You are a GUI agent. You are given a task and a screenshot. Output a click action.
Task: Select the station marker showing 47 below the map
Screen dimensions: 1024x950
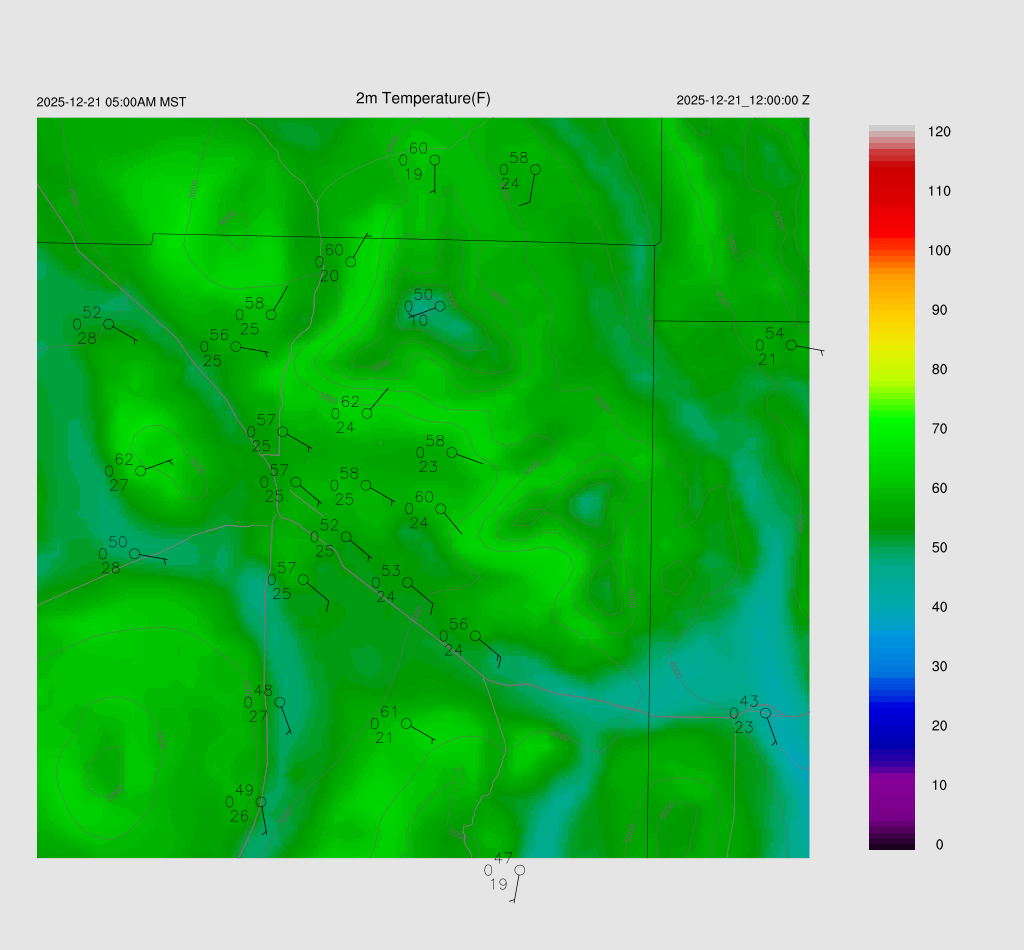pyautogui.click(x=519, y=870)
